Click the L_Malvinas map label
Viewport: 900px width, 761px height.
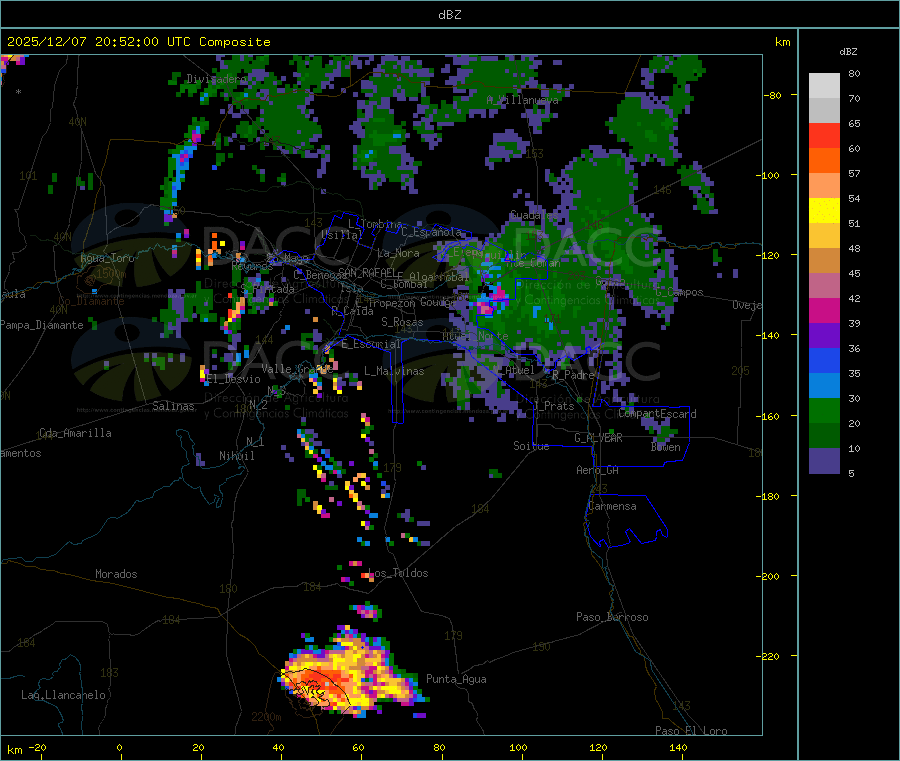tap(394, 371)
